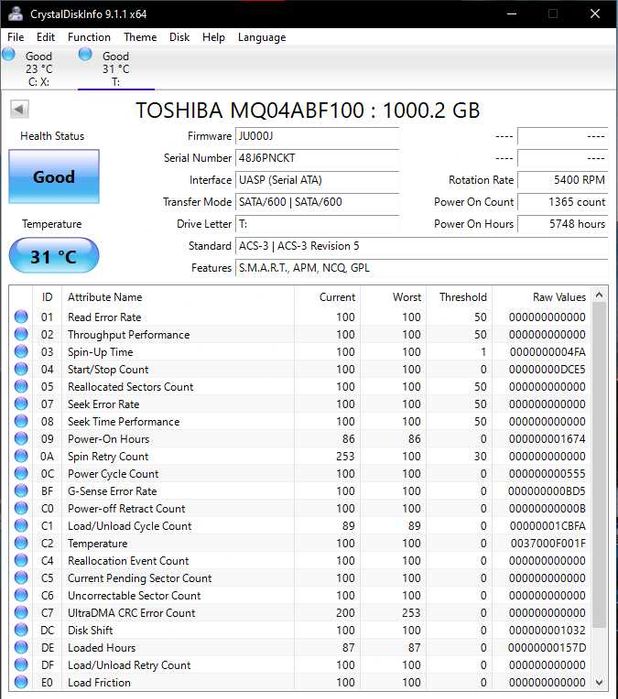Click status orb for Load/Unload Cycle Count
This screenshot has width=618, height=699.
(21, 526)
